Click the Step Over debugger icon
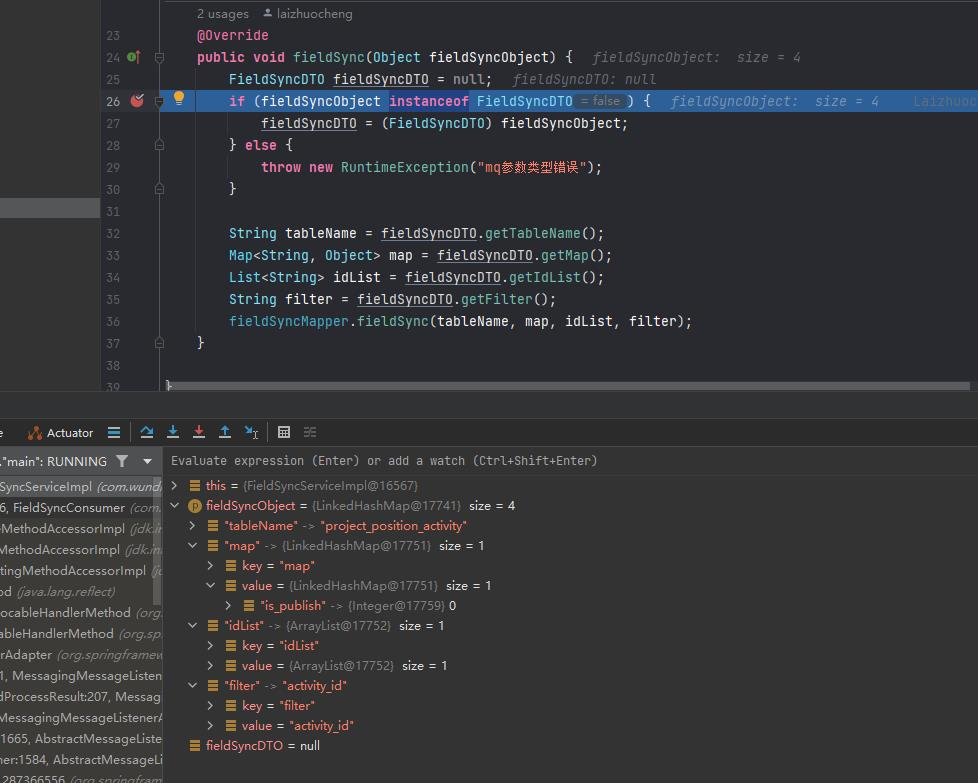978x783 pixels. pos(147,432)
